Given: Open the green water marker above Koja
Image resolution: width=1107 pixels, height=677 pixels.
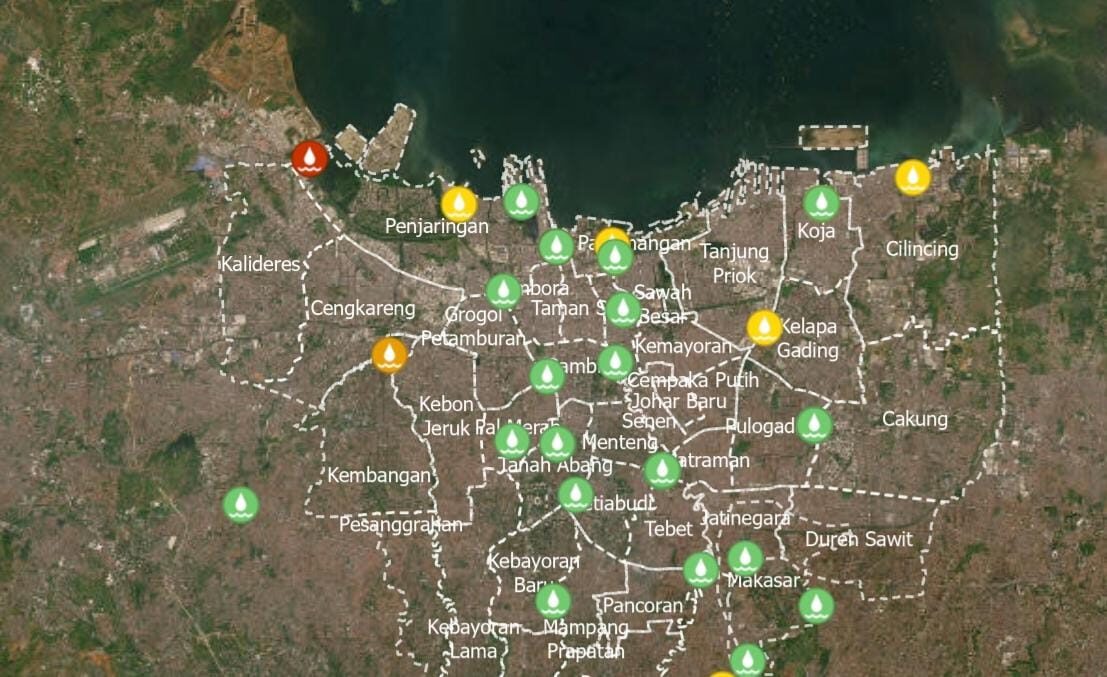Looking at the screenshot, I should (x=822, y=203).
